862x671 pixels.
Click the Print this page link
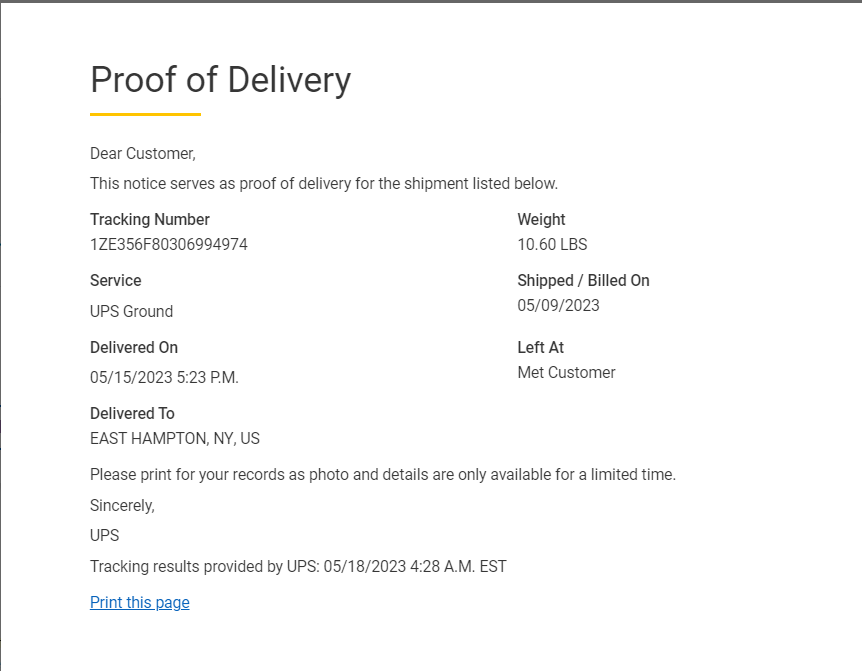coord(139,602)
